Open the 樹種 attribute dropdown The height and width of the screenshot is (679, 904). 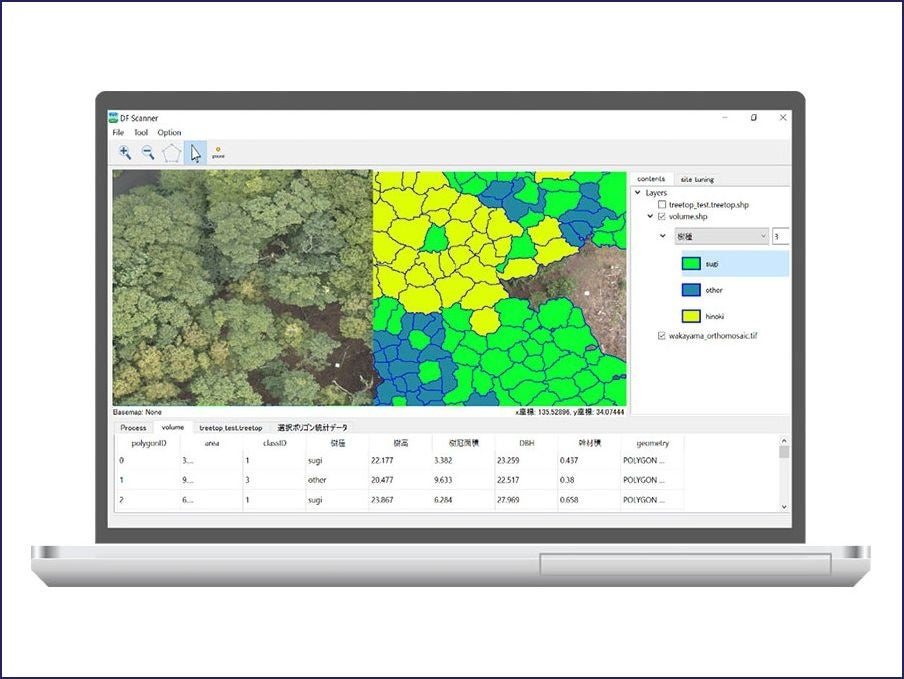(x=722, y=236)
